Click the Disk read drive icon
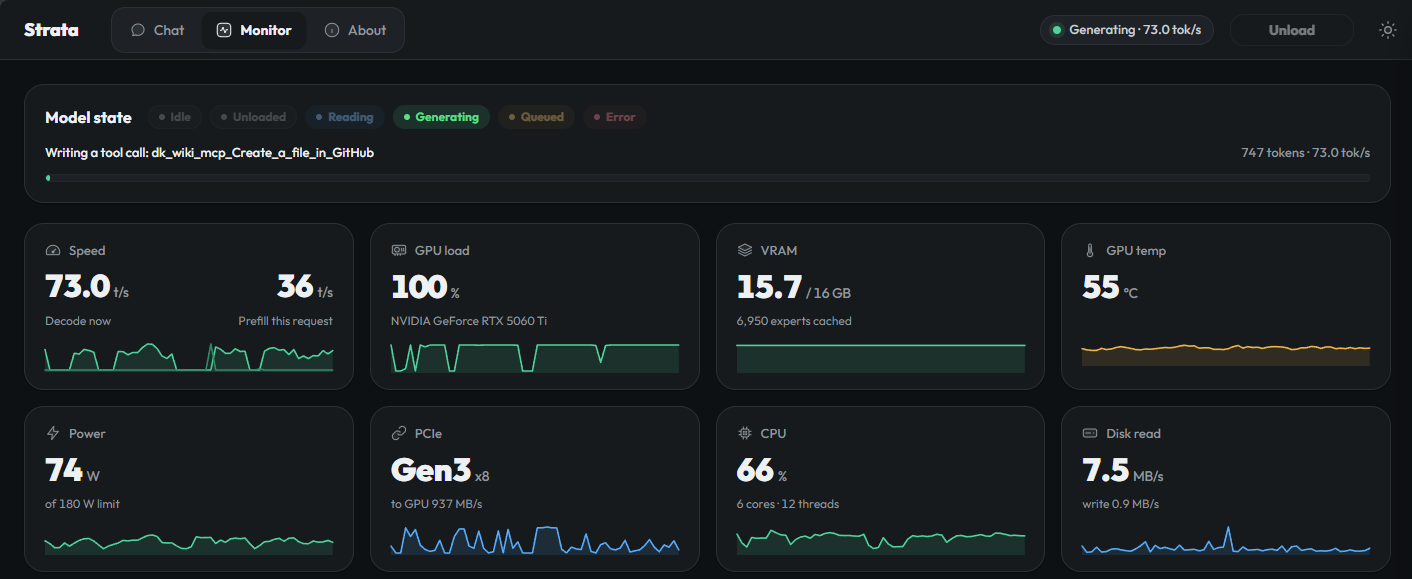Image resolution: width=1412 pixels, height=579 pixels. click(x=1090, y=433)
